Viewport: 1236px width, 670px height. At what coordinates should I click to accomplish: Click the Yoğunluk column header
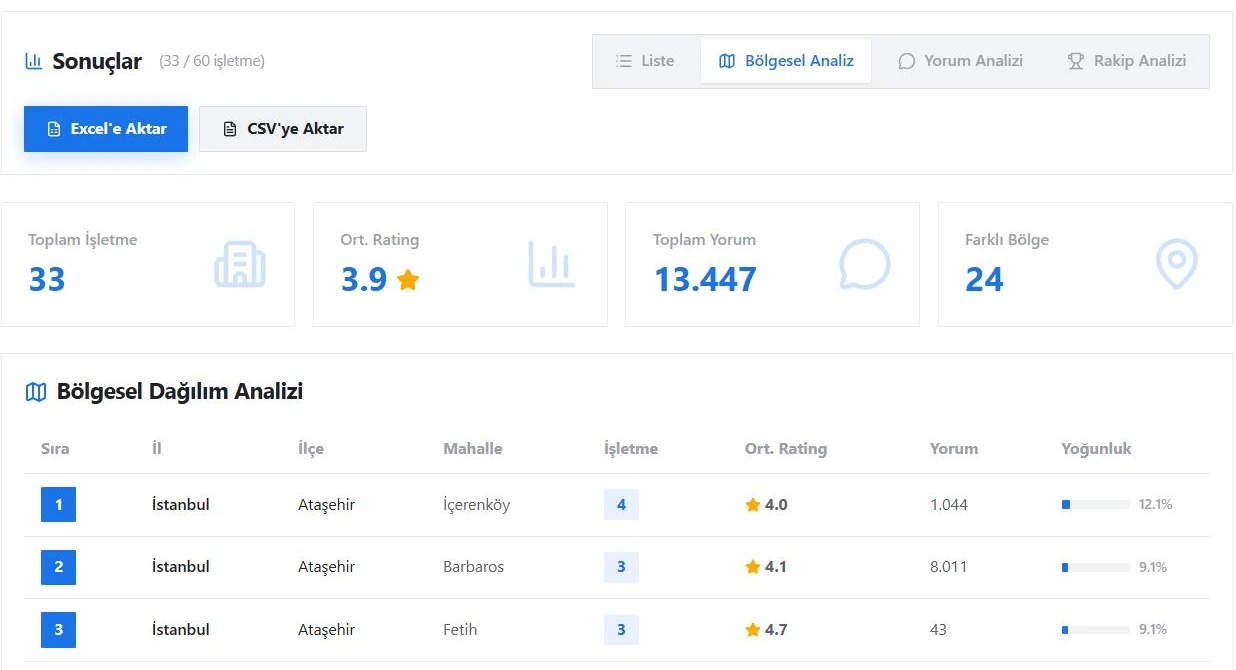click(x=1097, y=449)
